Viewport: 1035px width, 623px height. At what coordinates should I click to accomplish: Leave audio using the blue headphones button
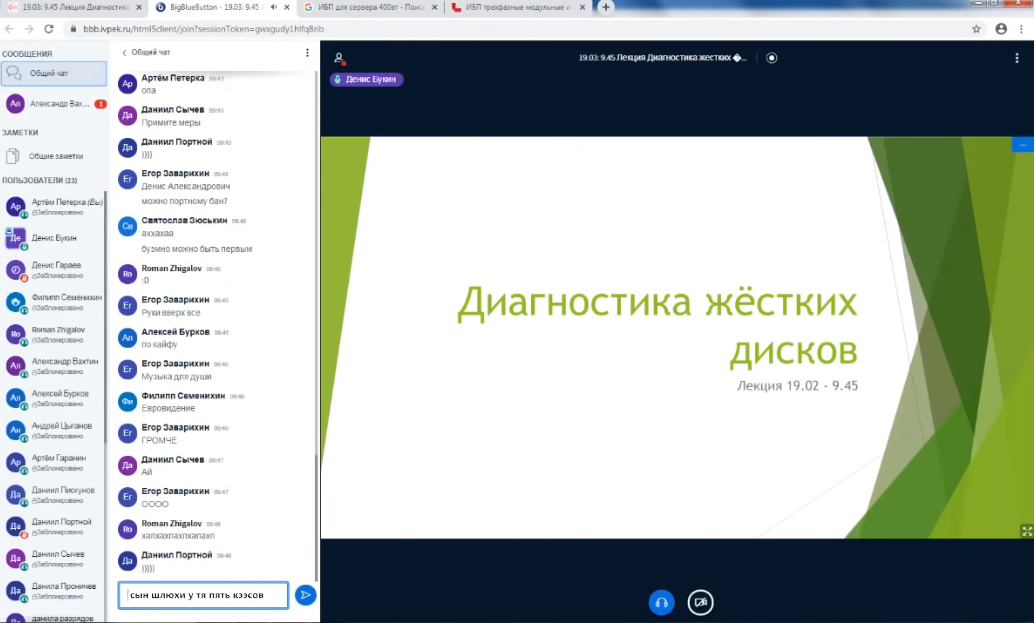click(661, 602)
